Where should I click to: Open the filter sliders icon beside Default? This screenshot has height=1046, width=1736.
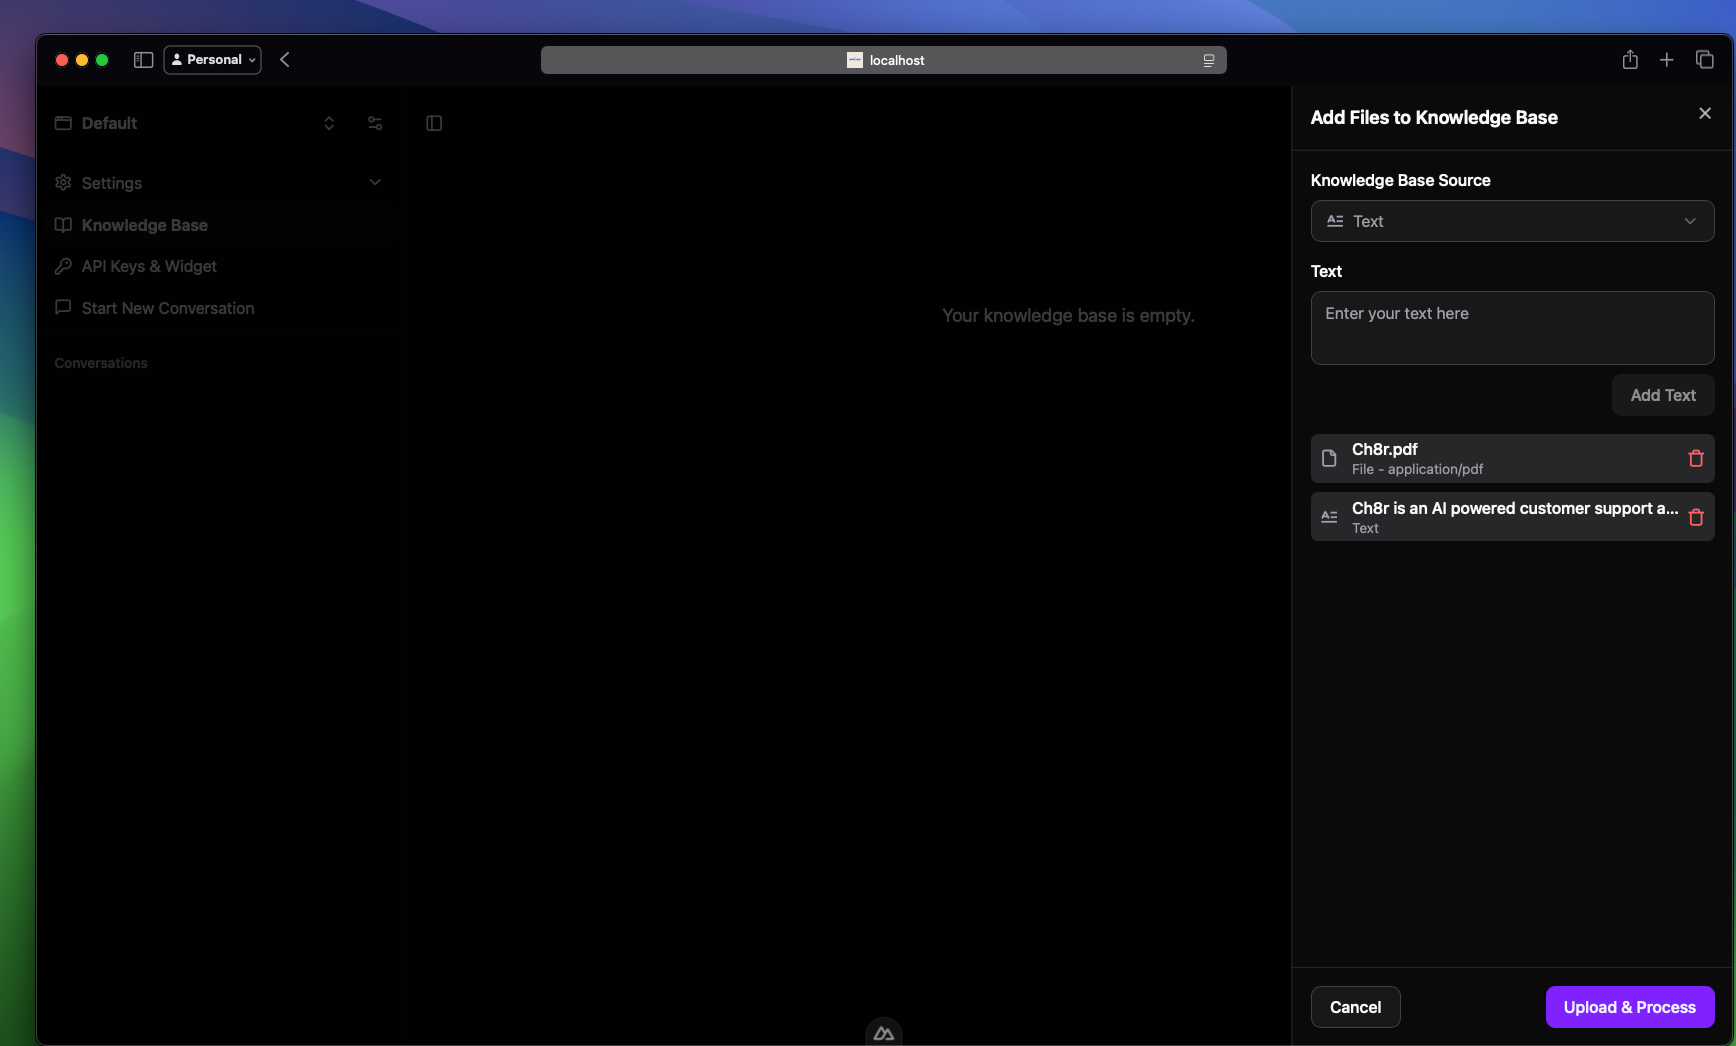375,123
